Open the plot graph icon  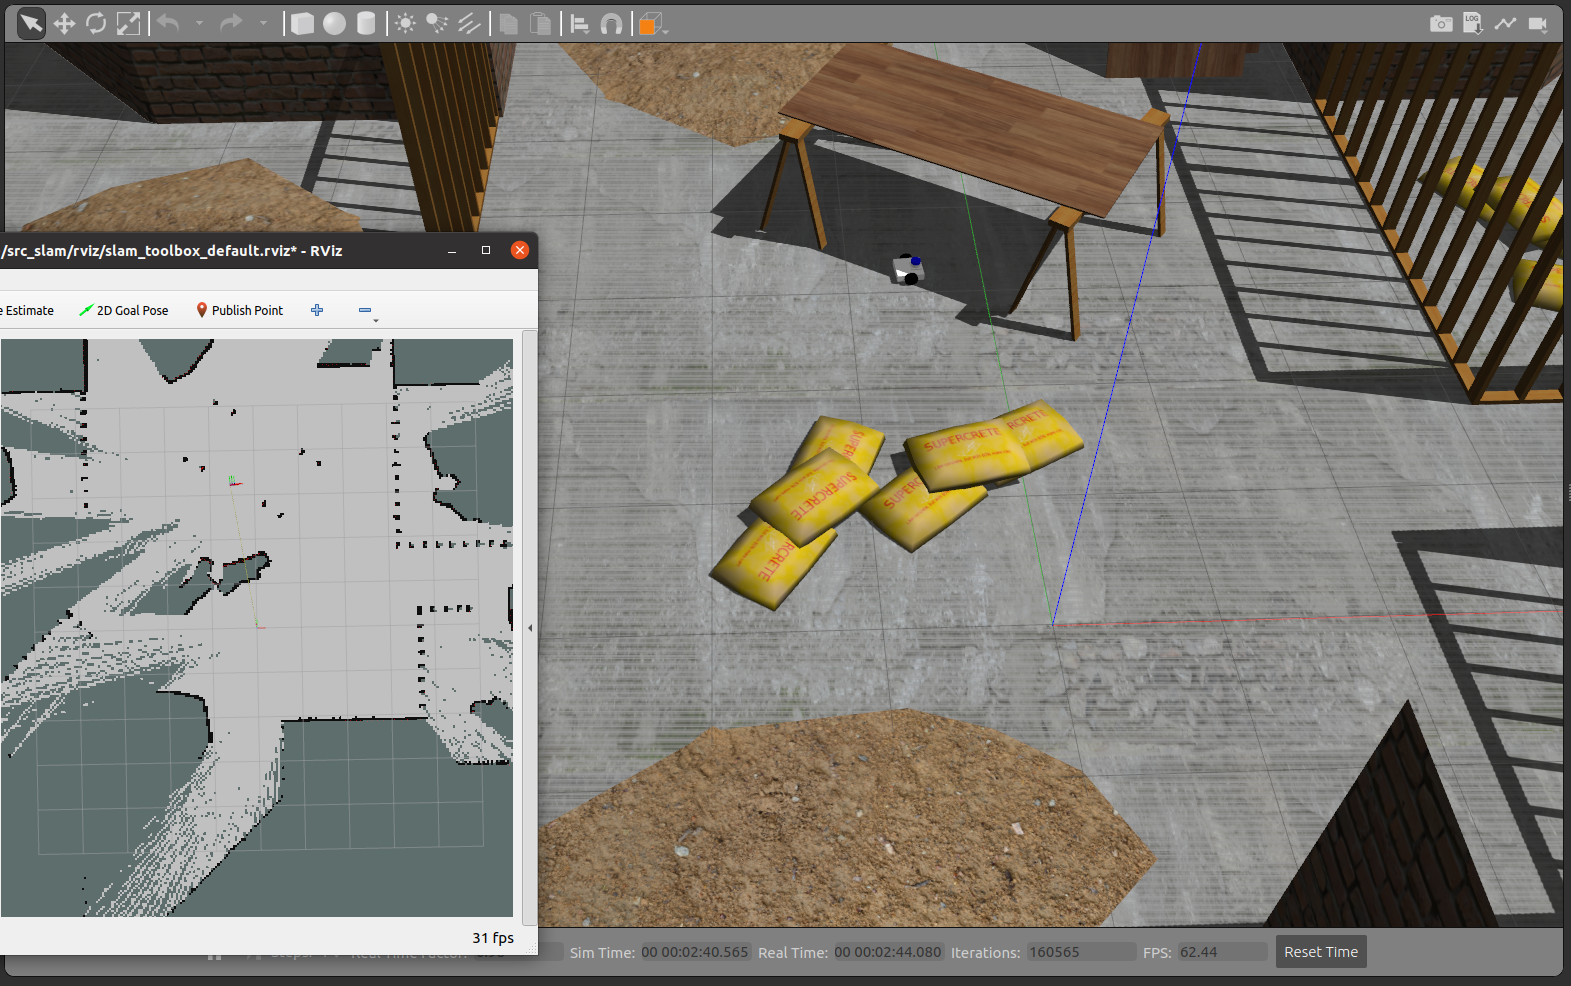click(1505, 23)
